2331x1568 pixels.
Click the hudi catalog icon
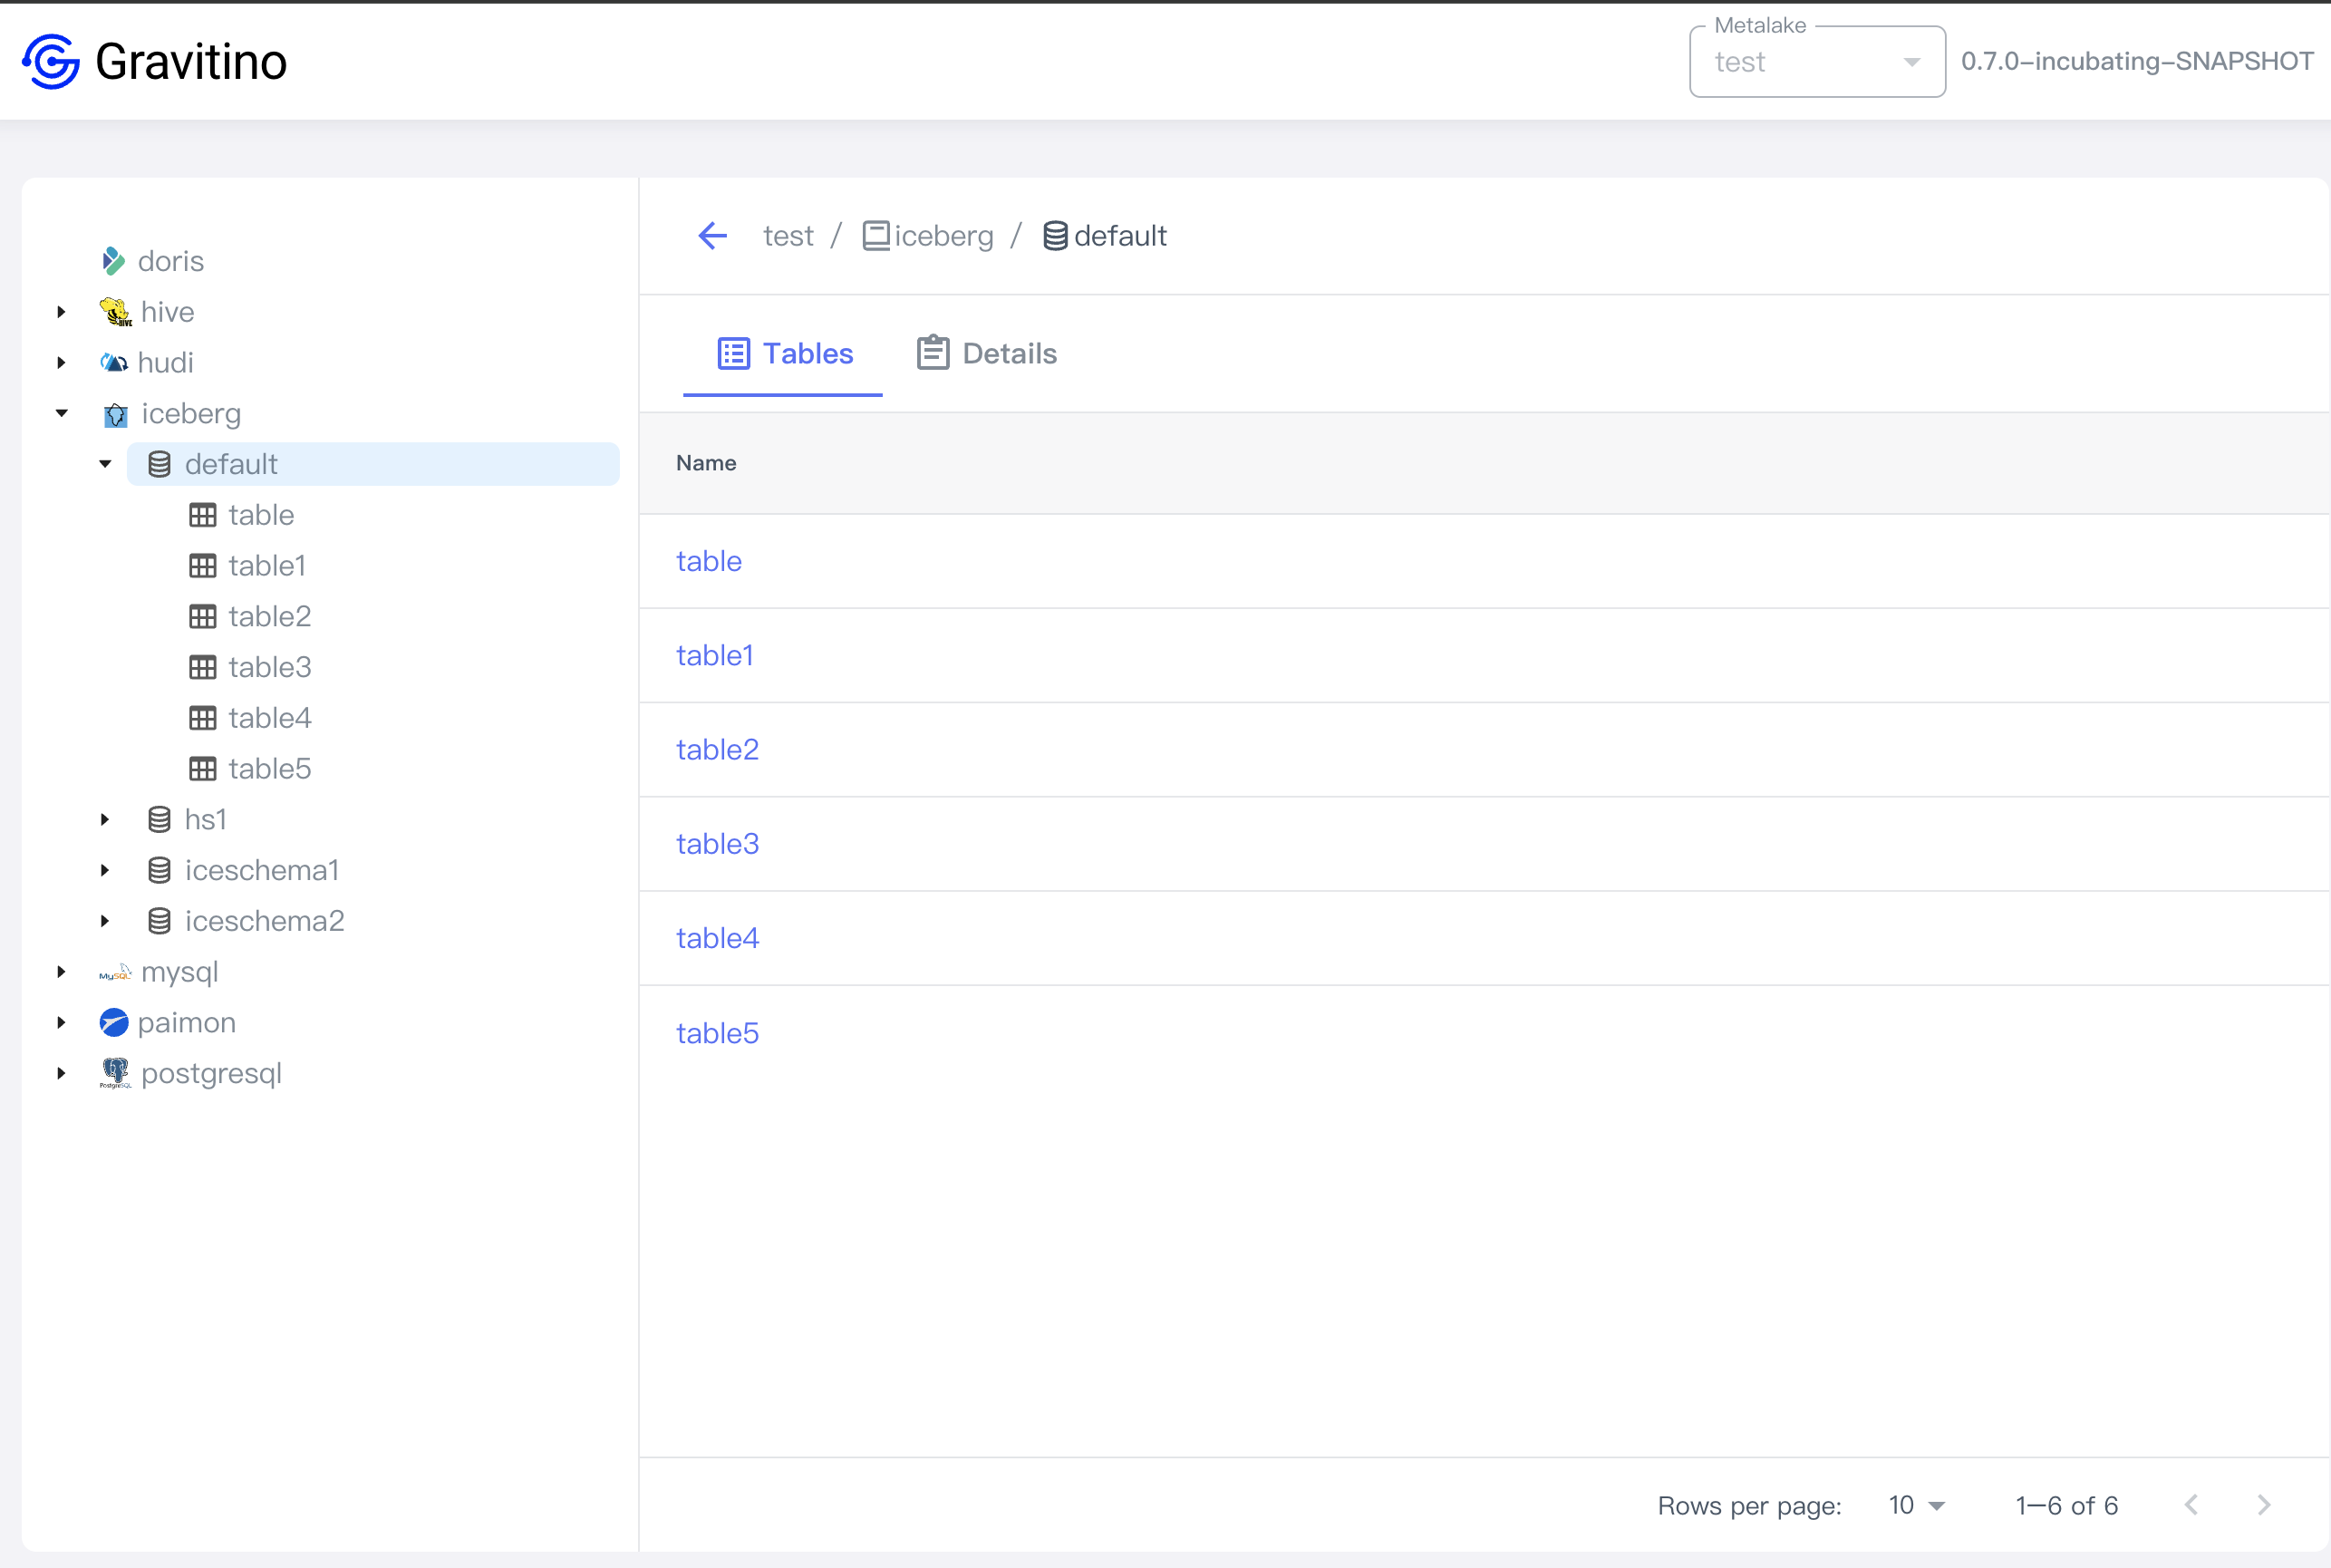pyautogui.click(x=114, y=363)
